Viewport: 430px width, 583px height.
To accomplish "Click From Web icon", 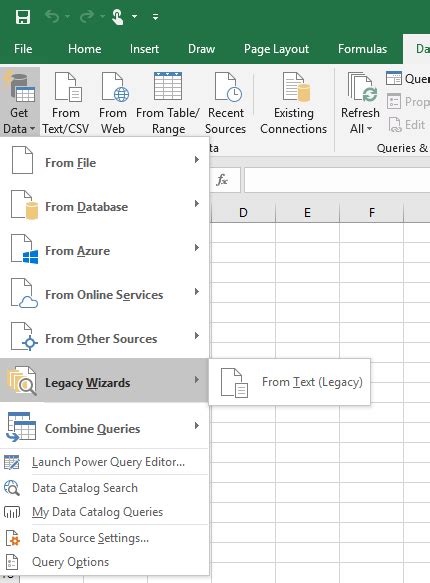I will [x=115, y=87].
